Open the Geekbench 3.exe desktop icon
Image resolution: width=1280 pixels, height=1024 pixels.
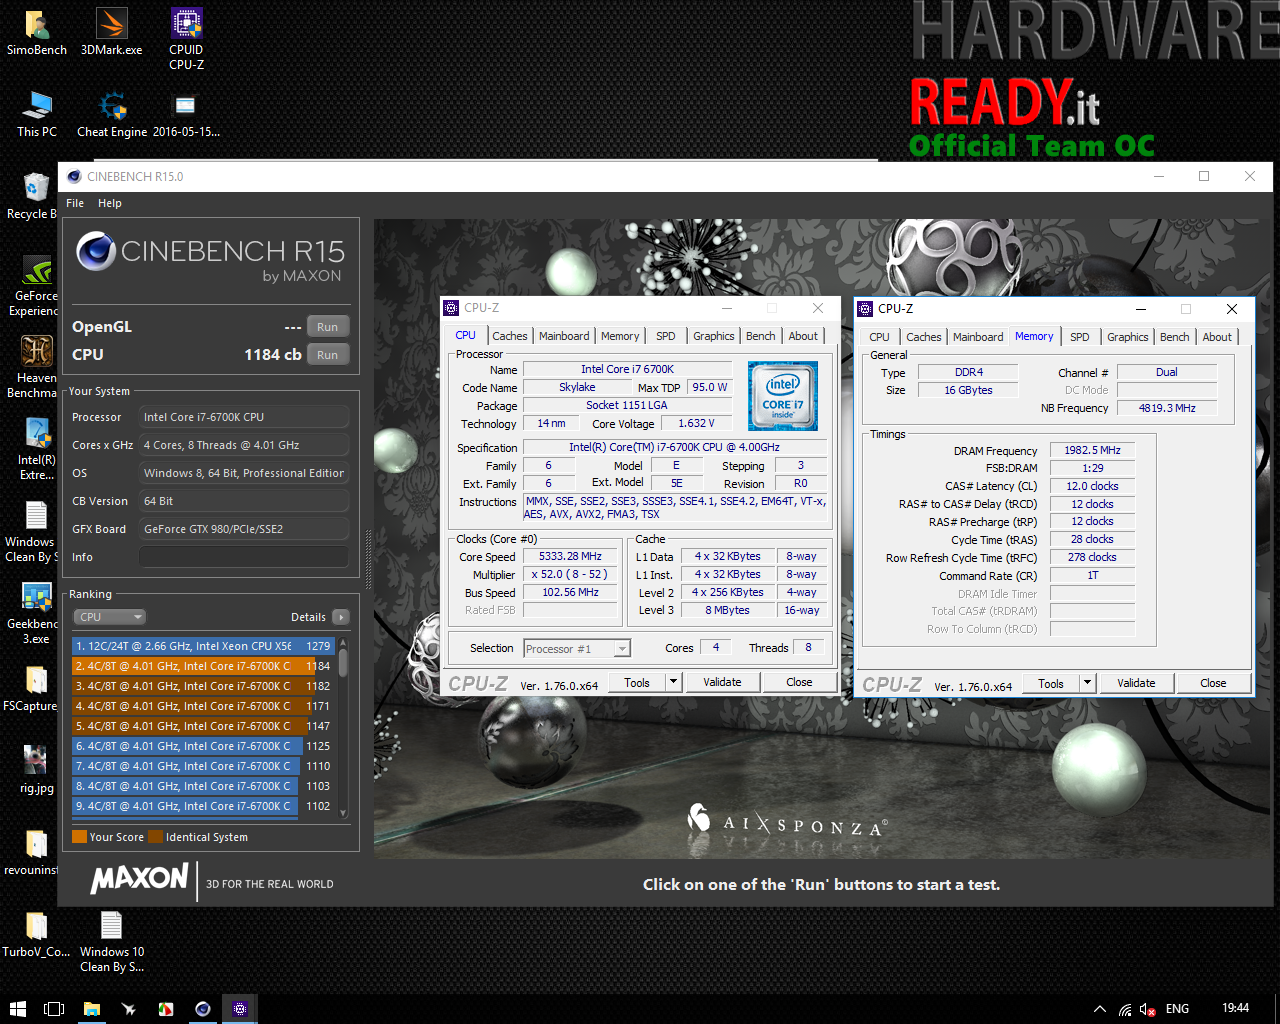[x=34, y=614]
